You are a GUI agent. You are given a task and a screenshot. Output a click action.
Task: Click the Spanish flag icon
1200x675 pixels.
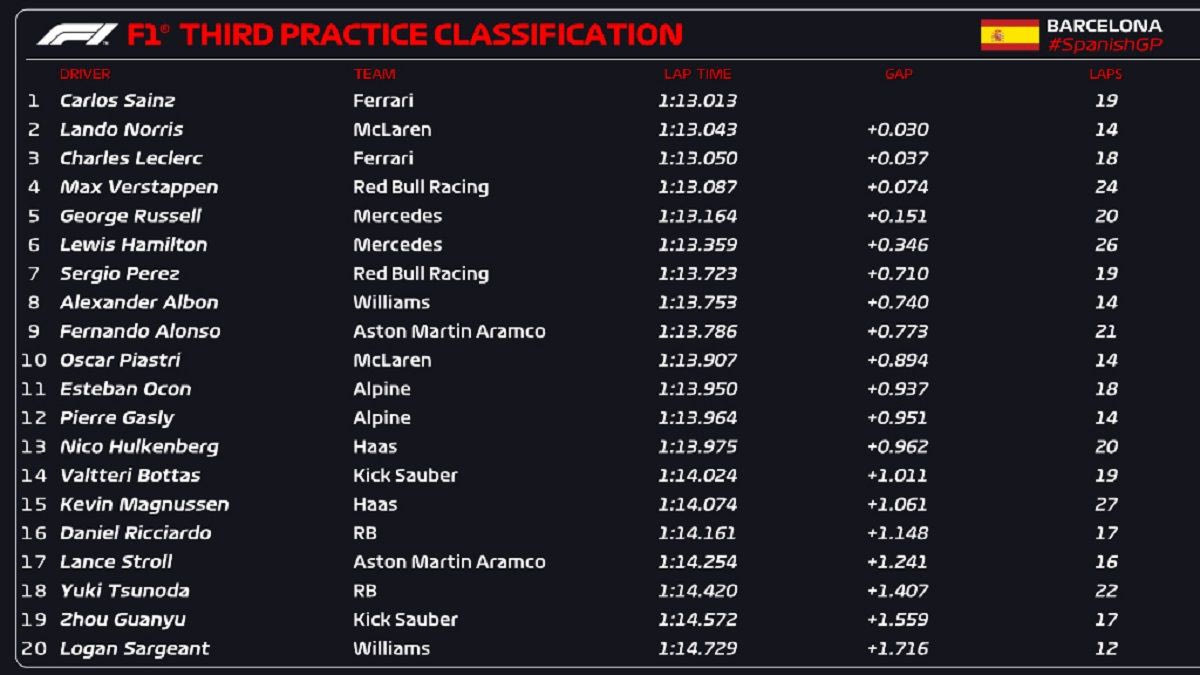[x=1009, y=35]
